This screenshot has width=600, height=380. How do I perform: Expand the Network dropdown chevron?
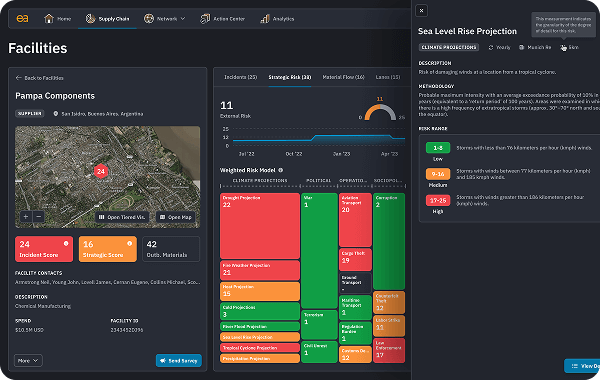183,18
